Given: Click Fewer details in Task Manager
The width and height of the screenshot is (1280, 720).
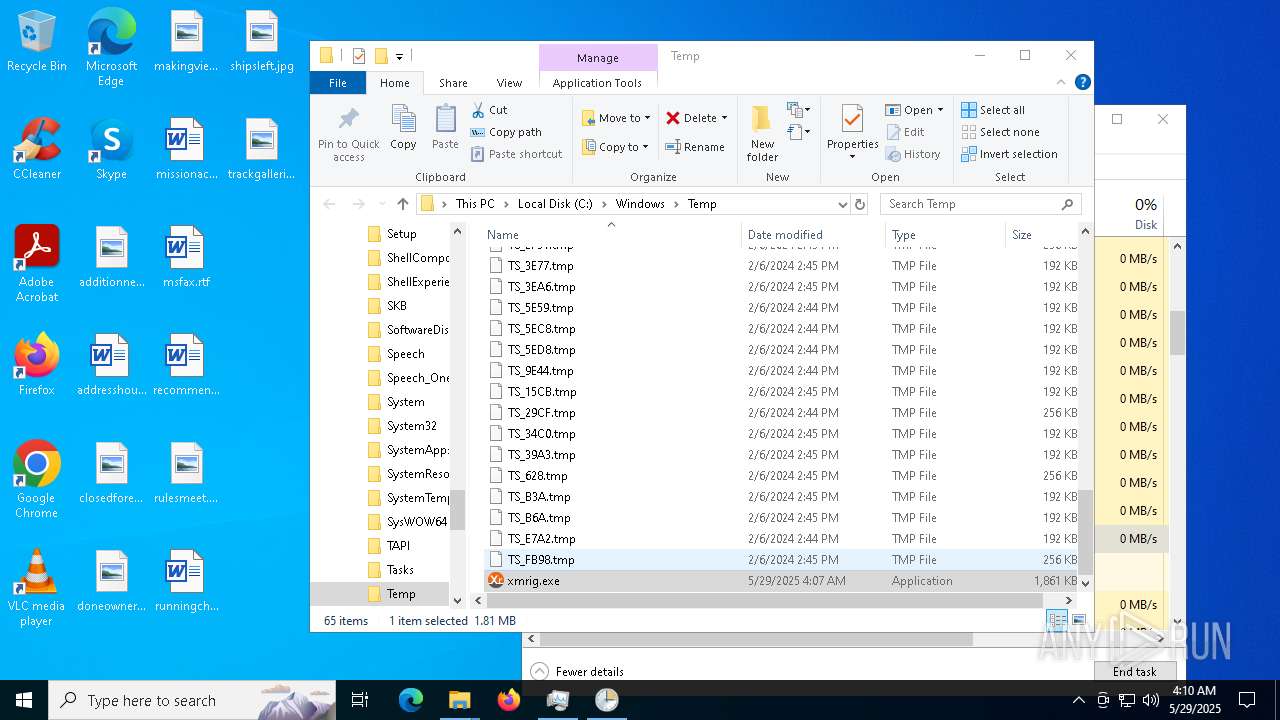Looking at the screenshot, I should 578,672.
